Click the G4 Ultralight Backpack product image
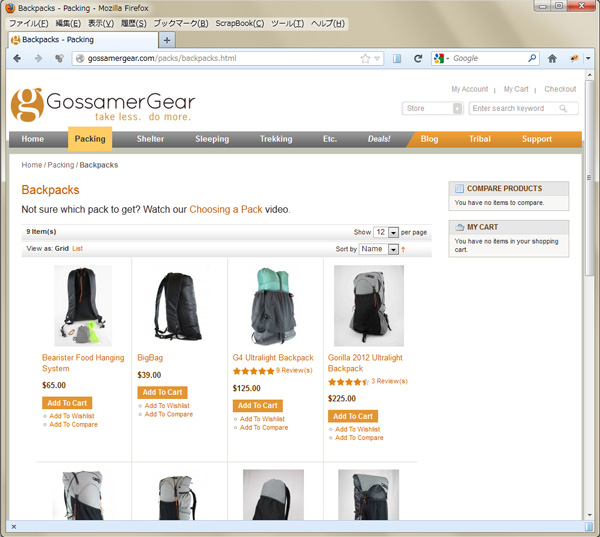Image resolution: width=600 pixels, height=537 pixels. pos(274,306)
